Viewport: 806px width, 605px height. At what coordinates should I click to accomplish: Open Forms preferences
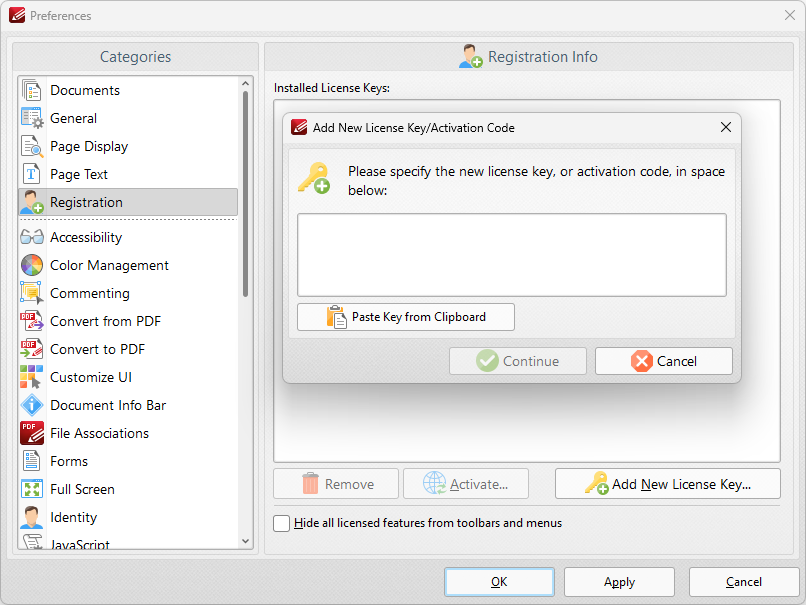pos(128,461)
